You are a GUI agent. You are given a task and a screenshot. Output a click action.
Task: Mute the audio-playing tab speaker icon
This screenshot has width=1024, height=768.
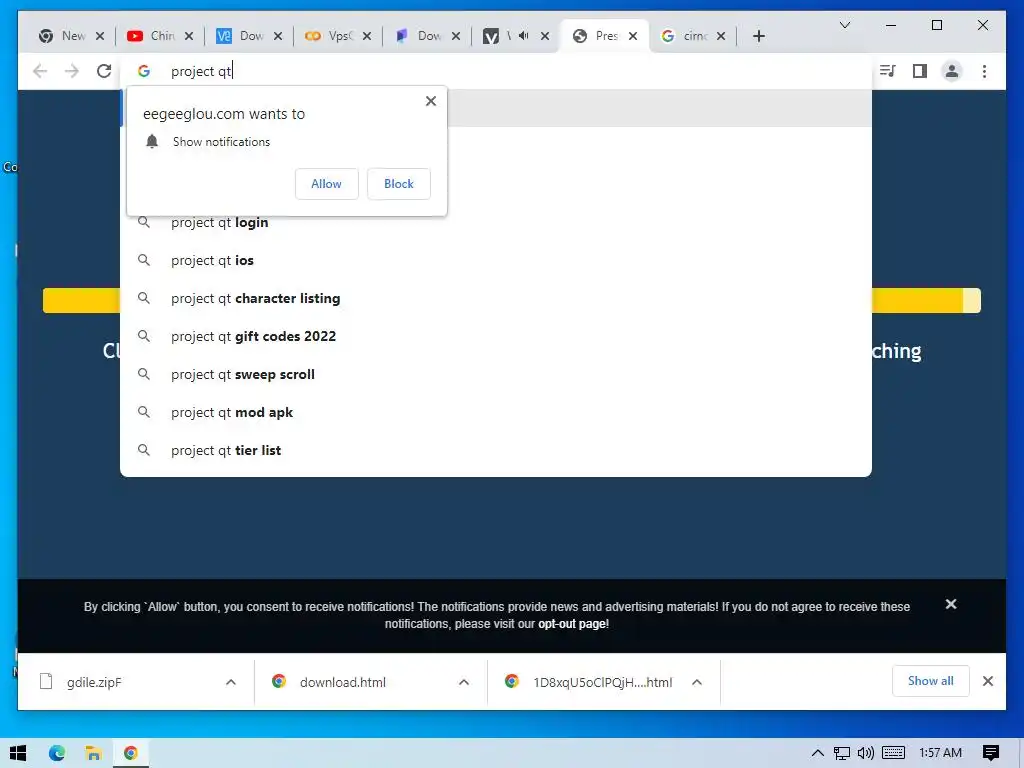[x=524, y=36]
